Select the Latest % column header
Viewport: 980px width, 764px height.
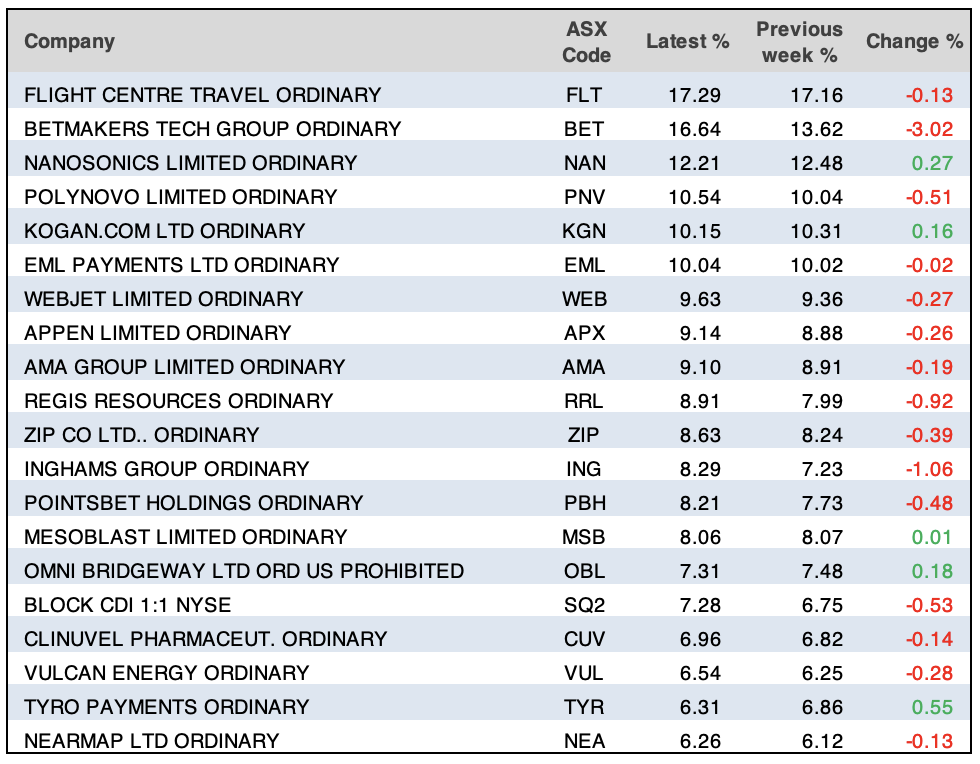coord(688,42)
